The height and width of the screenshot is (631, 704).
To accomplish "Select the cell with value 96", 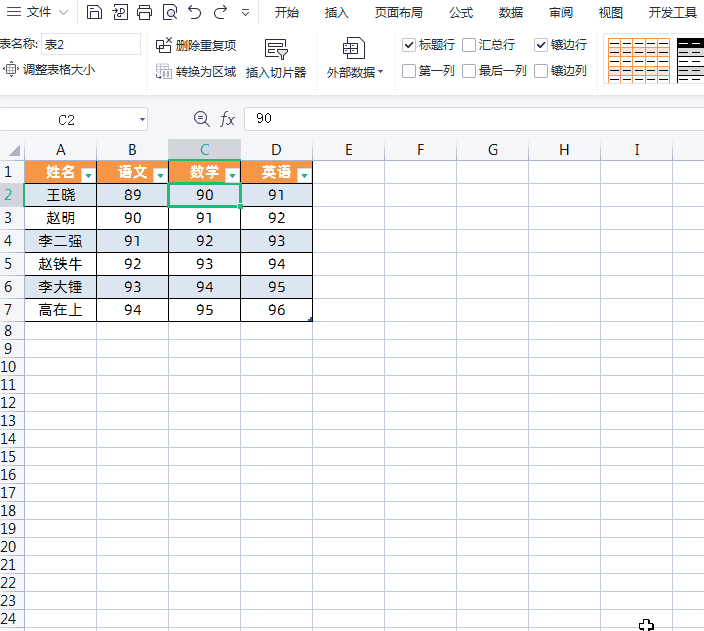I will tap(276, 310).
